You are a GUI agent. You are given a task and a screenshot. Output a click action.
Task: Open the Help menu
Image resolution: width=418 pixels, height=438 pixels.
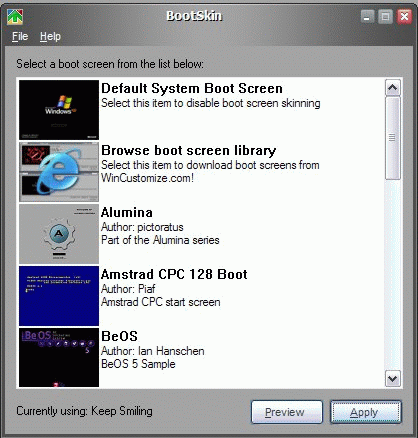50,36
